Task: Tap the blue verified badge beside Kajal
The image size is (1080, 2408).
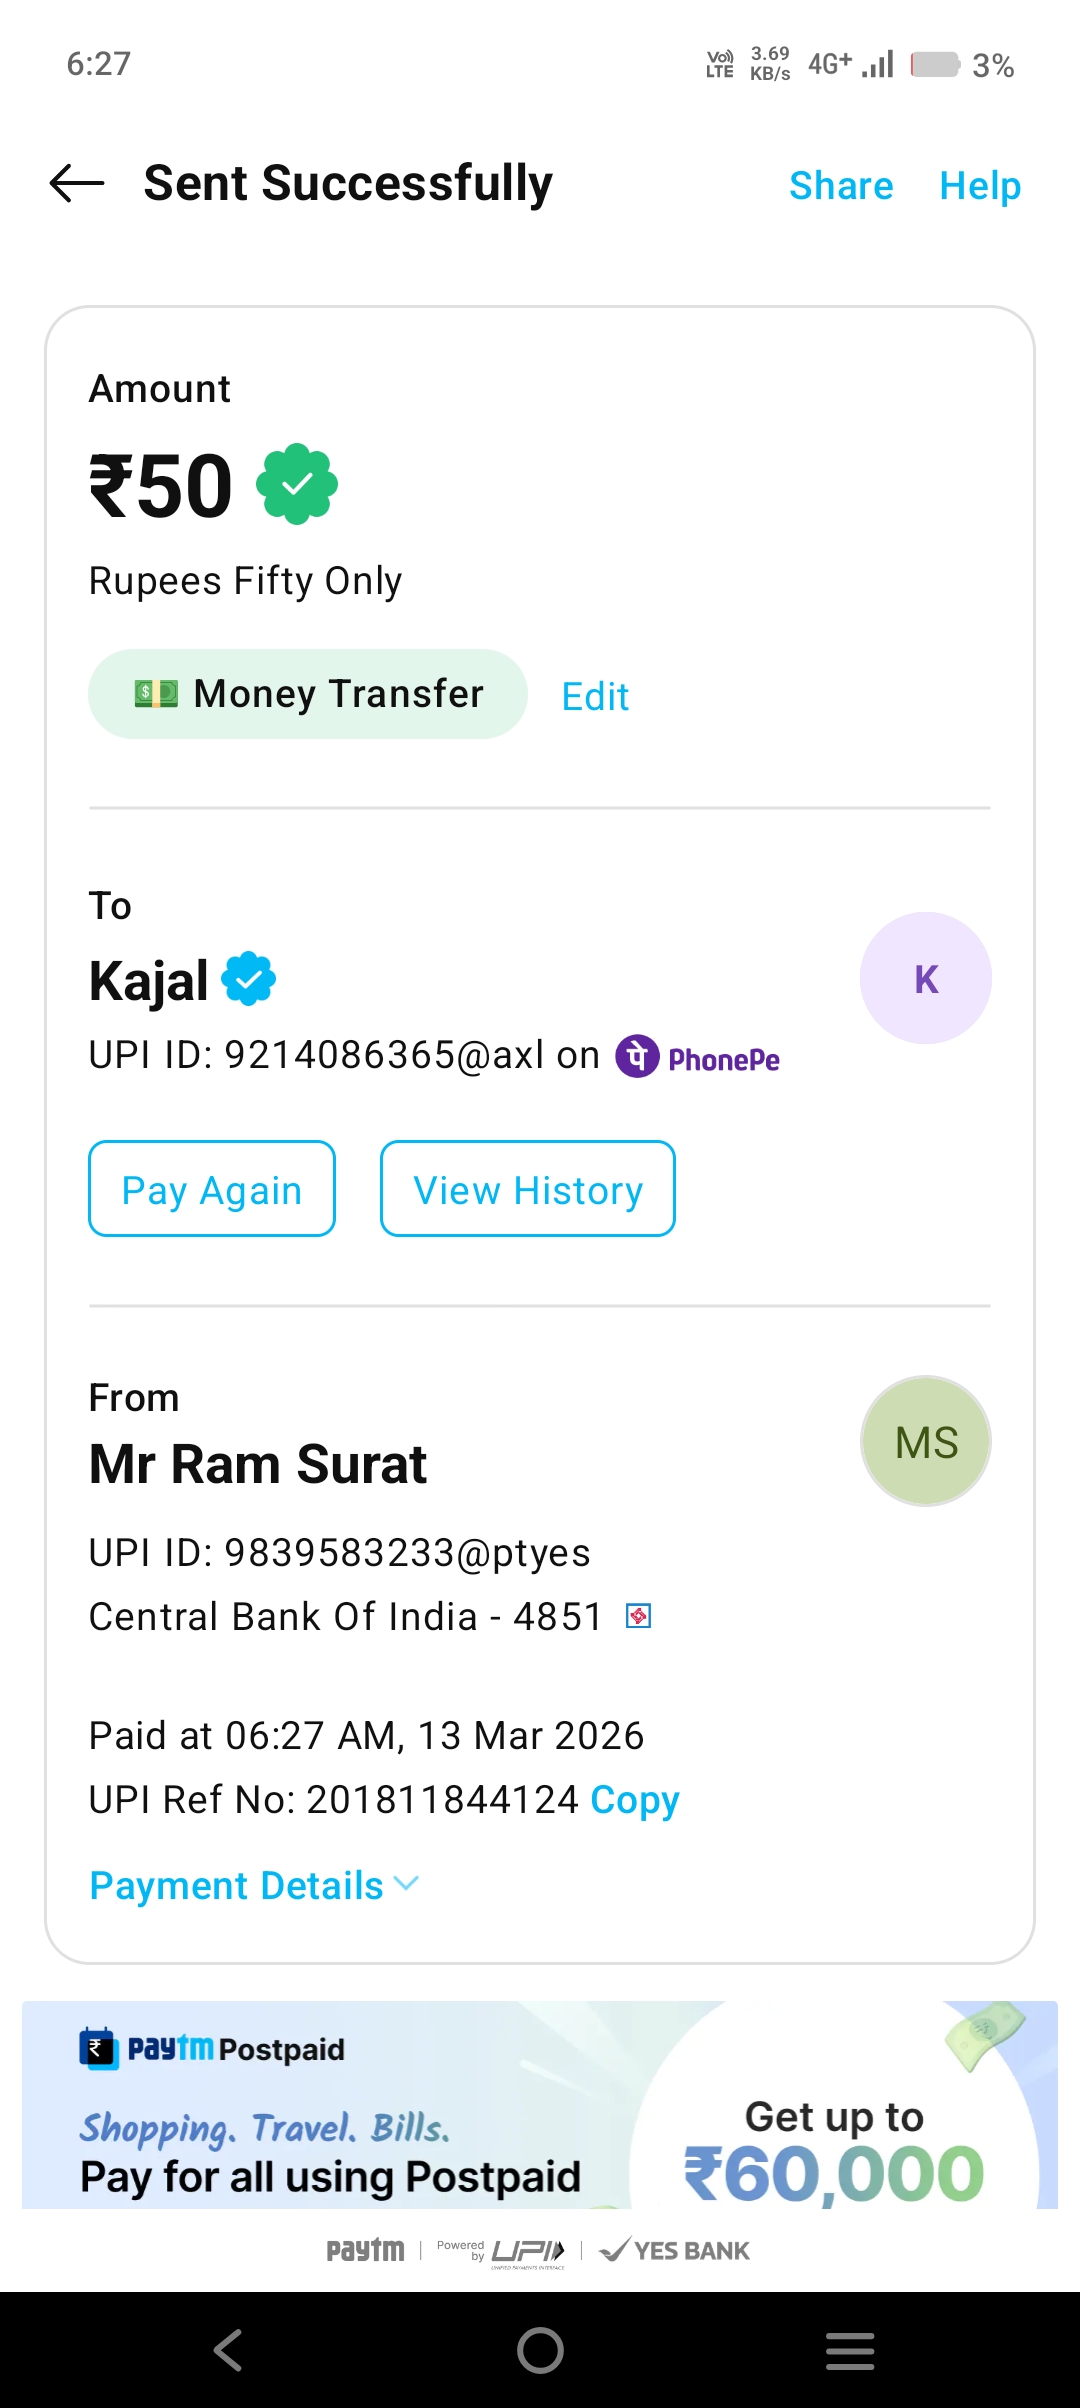Action: pyautogui.click(x=248, y=978)
